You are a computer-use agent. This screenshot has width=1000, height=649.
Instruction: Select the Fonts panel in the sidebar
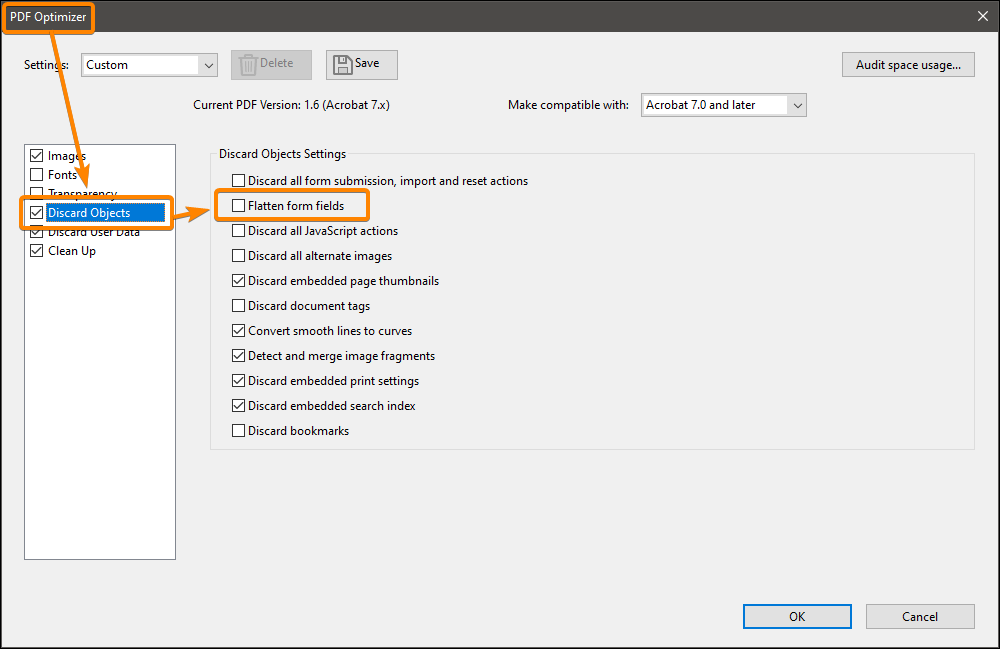(x=61, y=174)
